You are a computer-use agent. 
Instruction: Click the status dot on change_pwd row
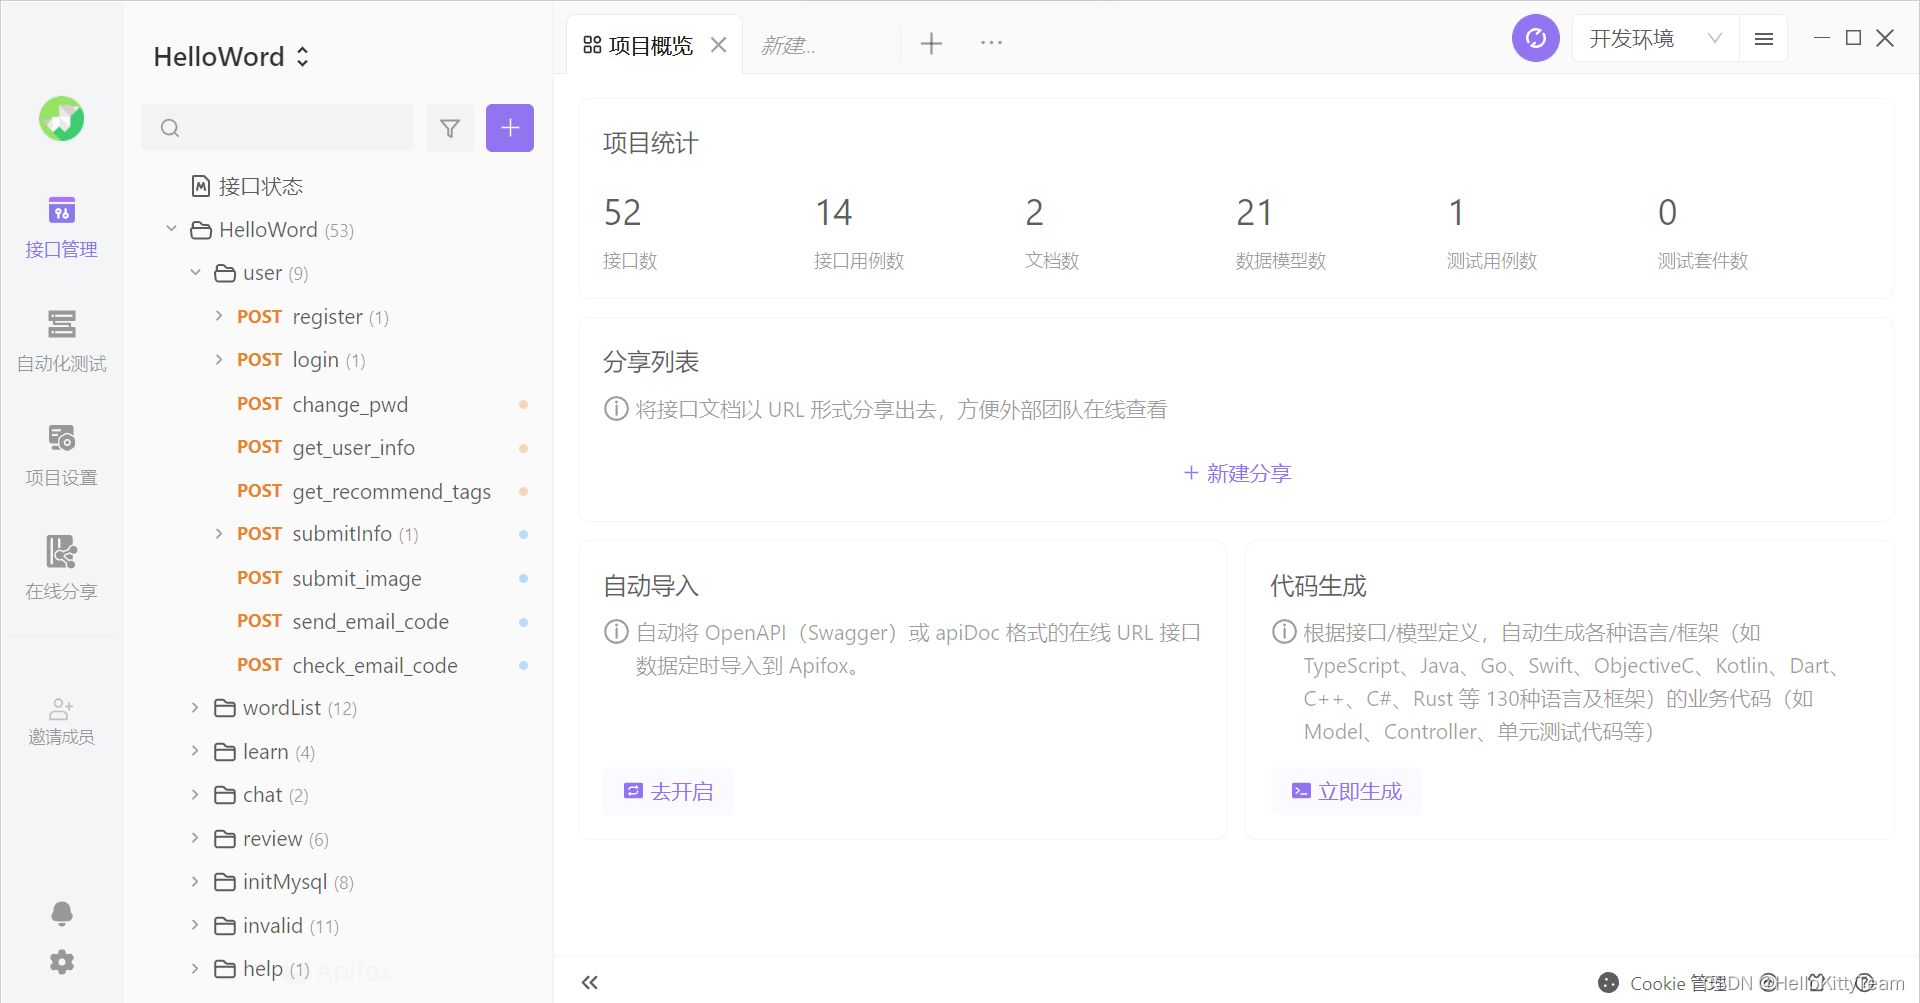(x=523, y=404)
